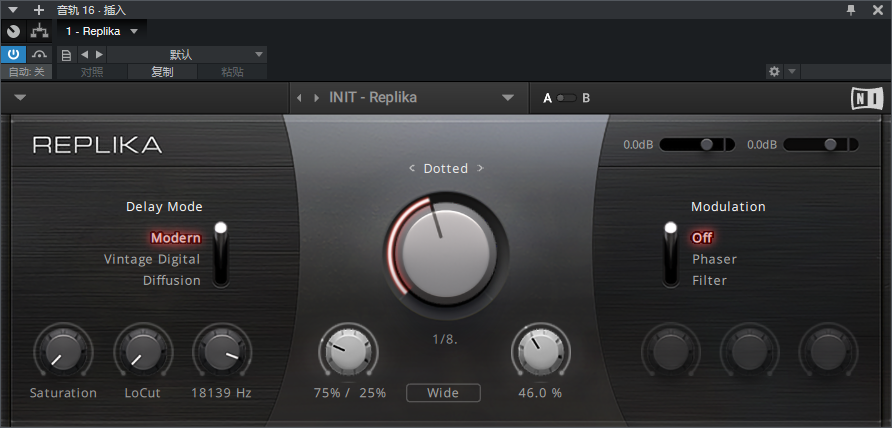The width and height of the screenshot is (892, 428).
Task: Click the Dotted time mode label
Action: click(x=446, y=168)
